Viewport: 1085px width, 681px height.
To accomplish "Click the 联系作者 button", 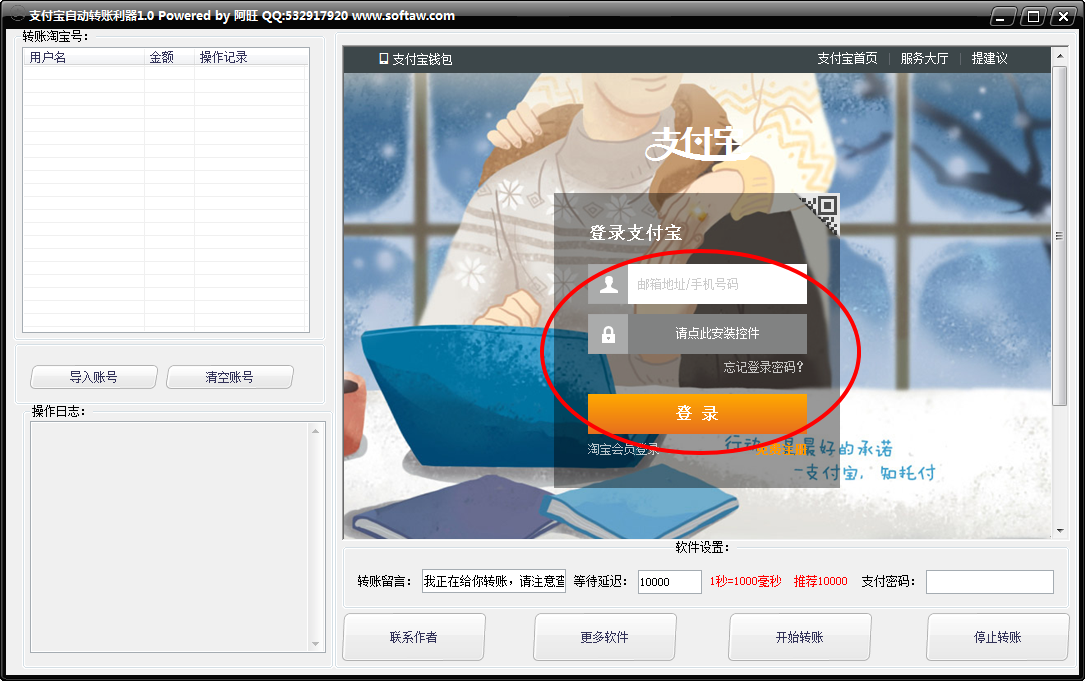I will click(x=413, y=637).
